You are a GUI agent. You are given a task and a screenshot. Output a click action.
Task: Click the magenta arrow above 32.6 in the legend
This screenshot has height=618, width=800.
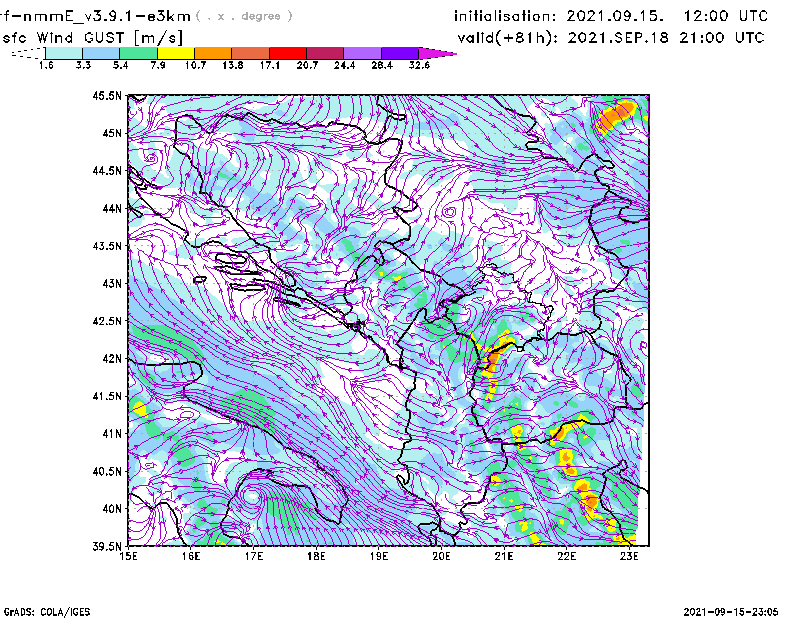tap(437, 53)
